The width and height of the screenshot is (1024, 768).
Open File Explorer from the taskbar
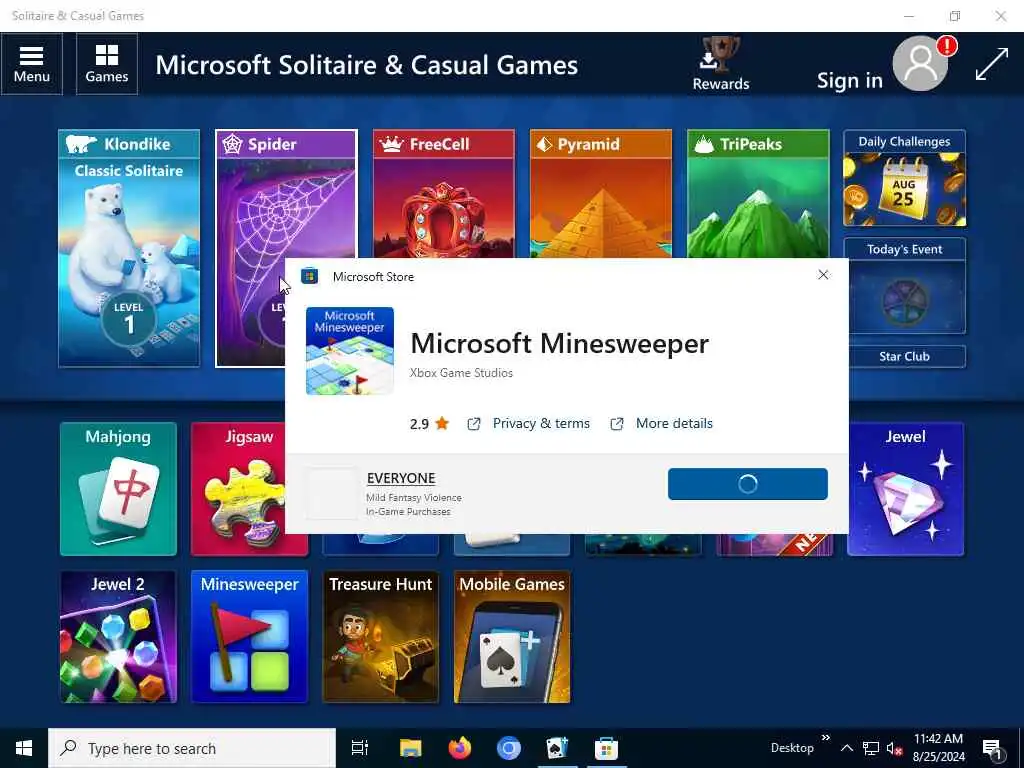(411, 748)
